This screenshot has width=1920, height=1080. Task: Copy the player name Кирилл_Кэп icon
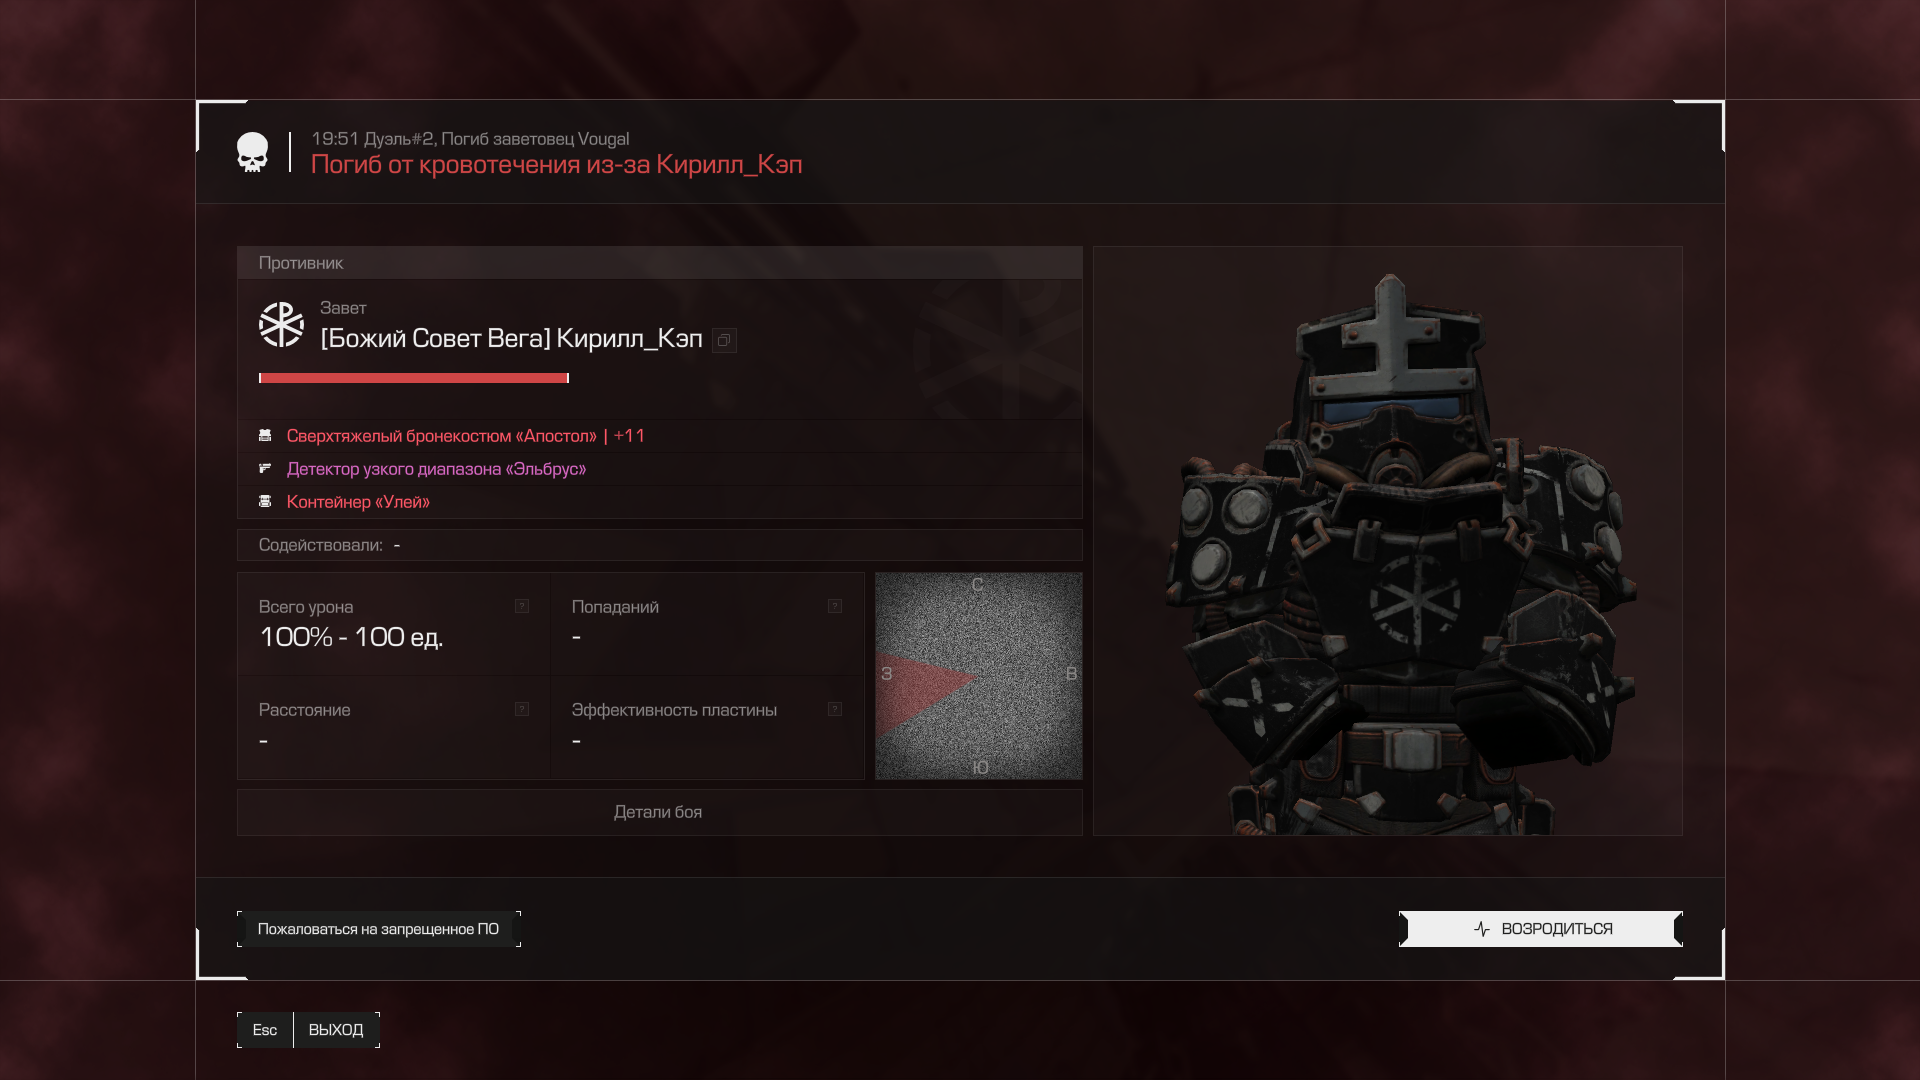724,341
